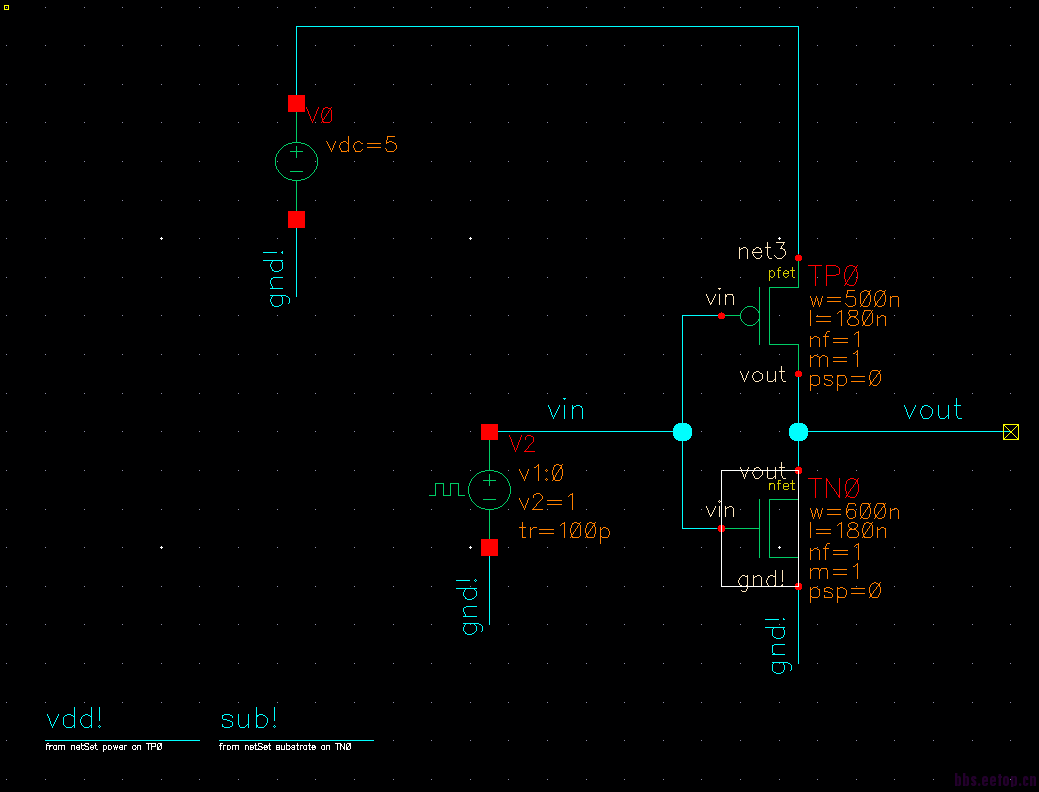
Task: Select the tr=100p rise time text
Action: [x=565, y=531]
